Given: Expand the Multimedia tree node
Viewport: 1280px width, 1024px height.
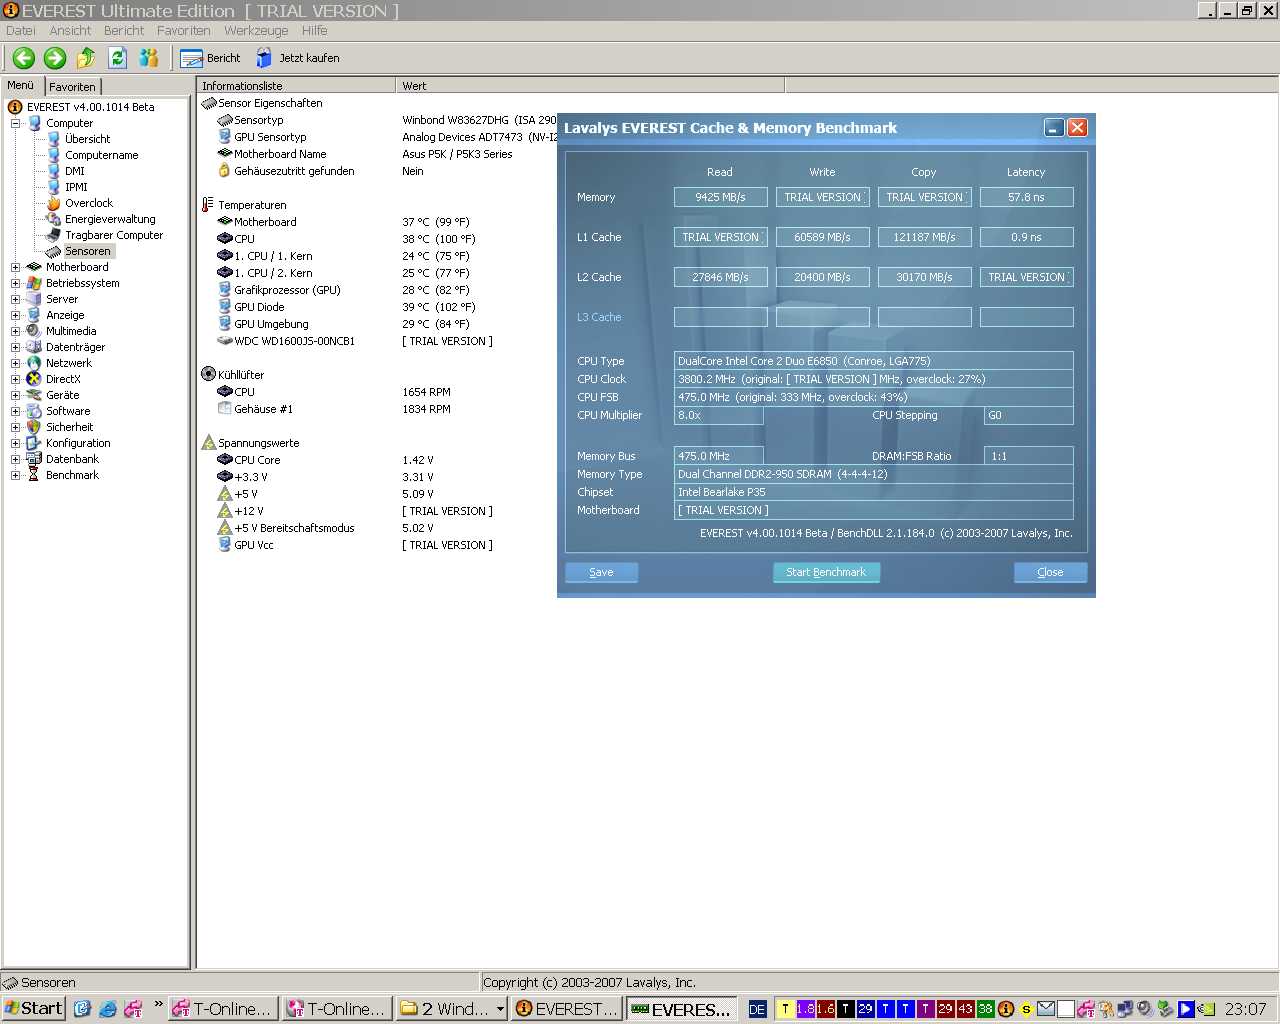Looking at the screenshot, I should tap(16, 331).
